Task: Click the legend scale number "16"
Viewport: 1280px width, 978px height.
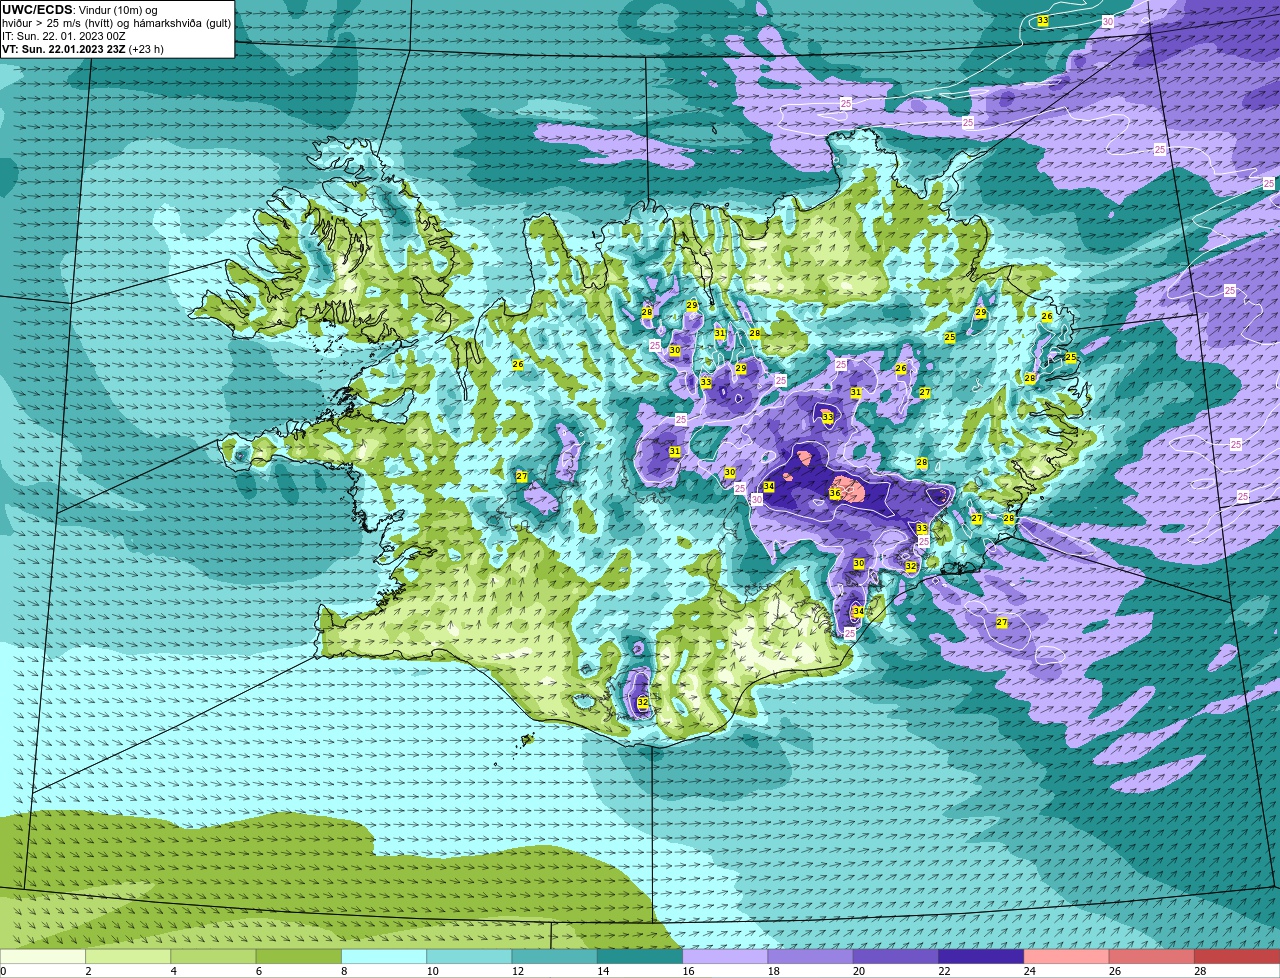Action: pos(688,971)
